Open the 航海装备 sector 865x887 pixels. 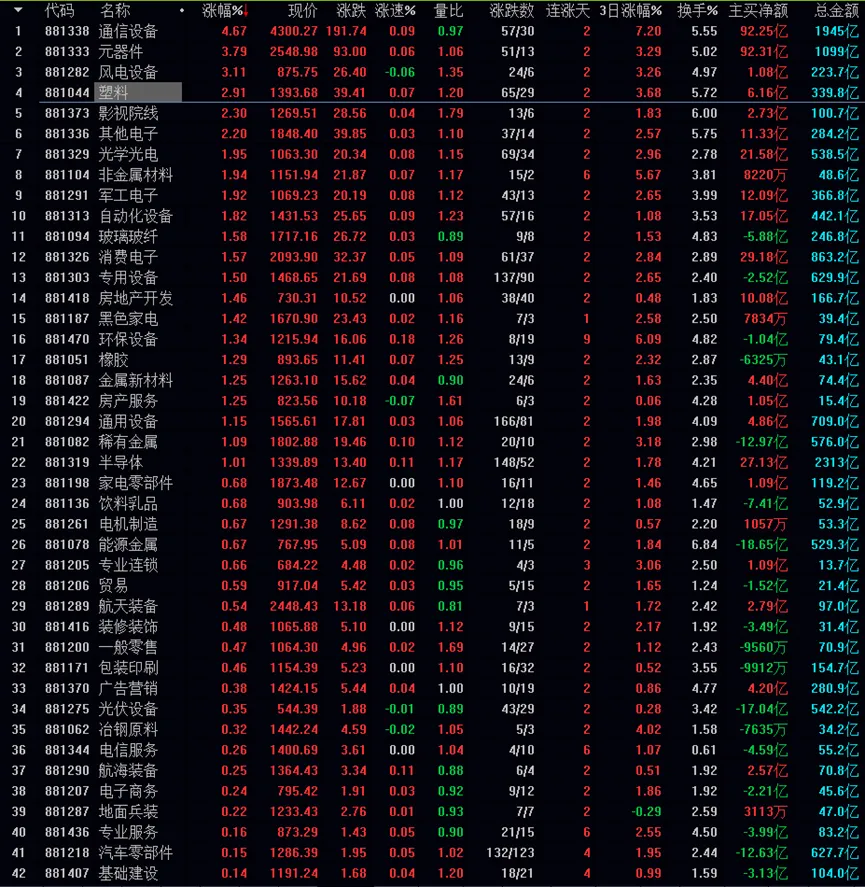tap(128, 771)
